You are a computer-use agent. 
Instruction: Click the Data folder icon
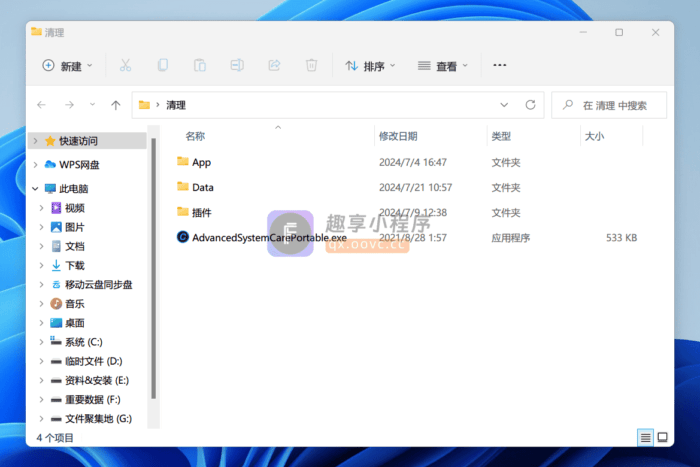183,187
